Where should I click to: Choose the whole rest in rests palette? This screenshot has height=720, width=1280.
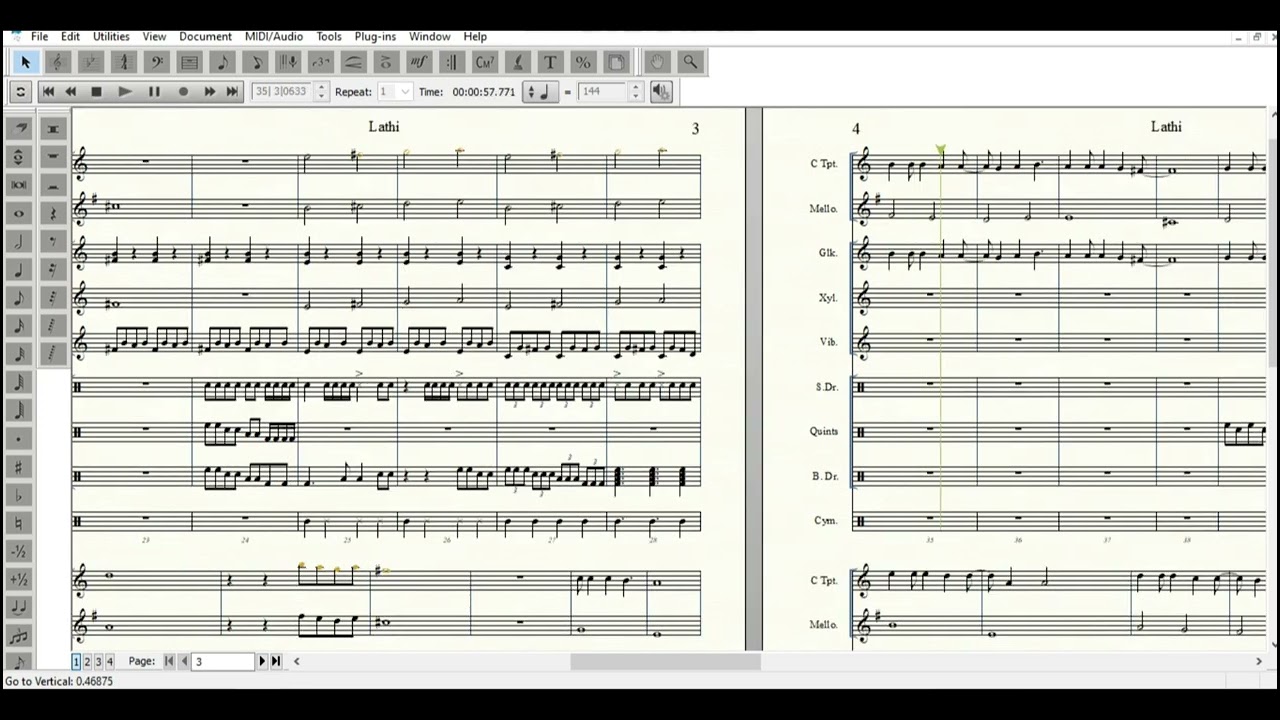click(54, 157)
